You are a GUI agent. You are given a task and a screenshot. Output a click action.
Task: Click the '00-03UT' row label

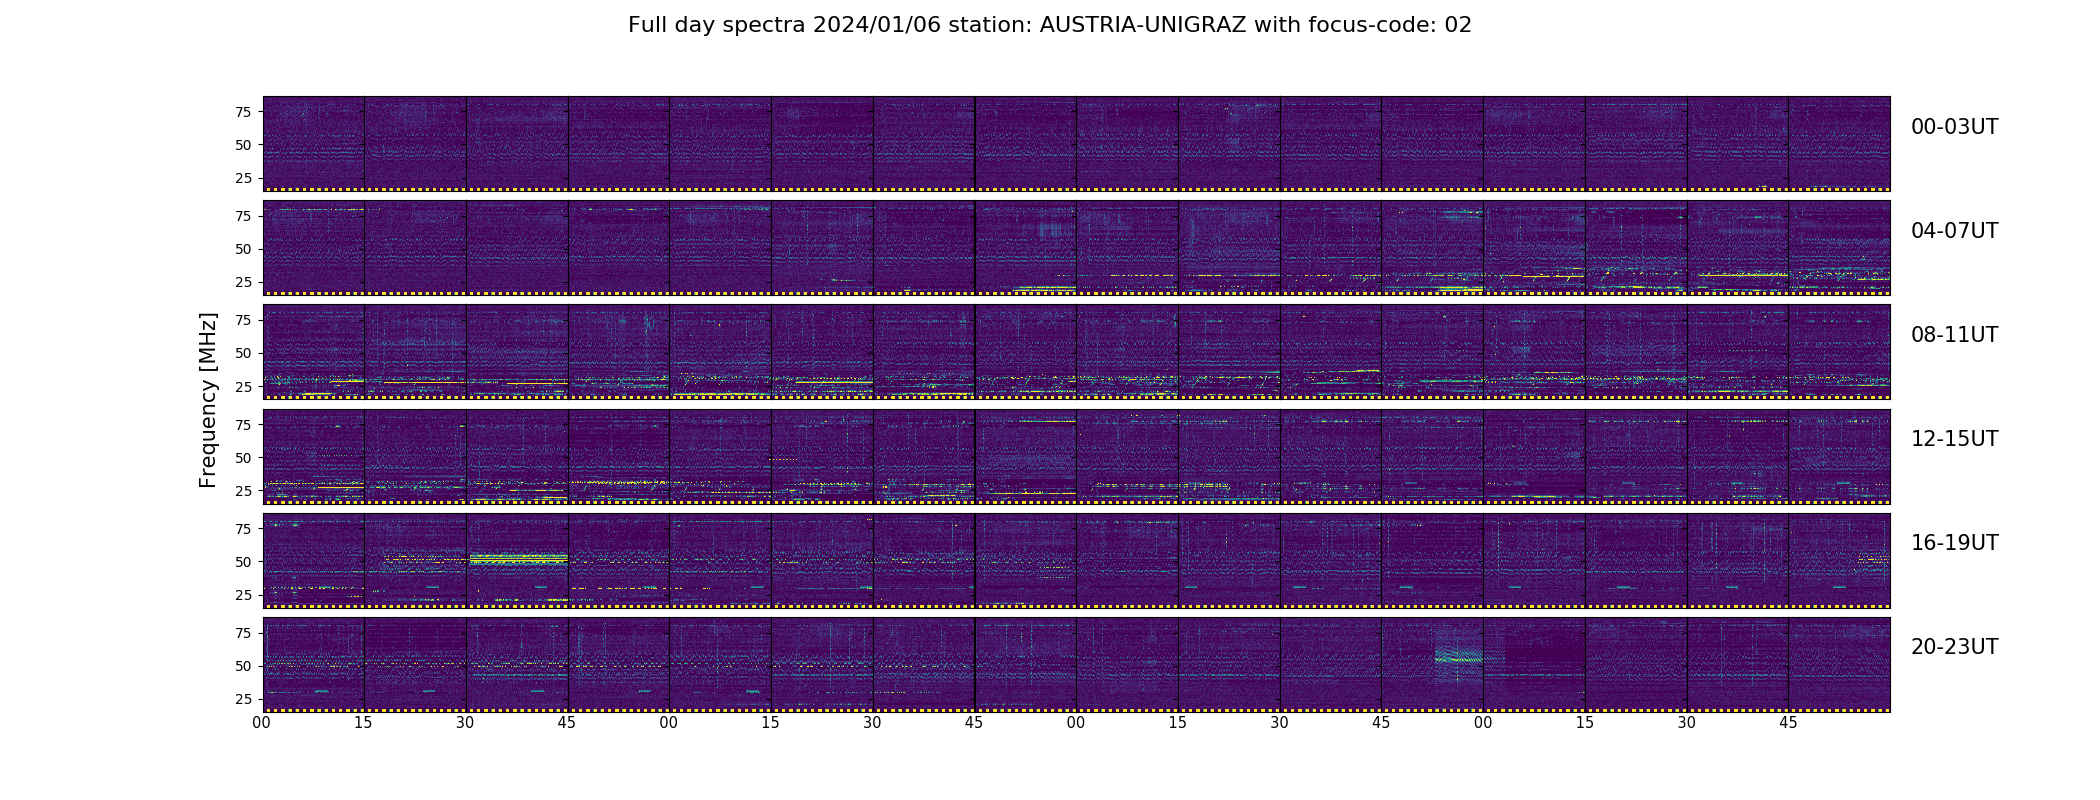tap(1954, 127)
